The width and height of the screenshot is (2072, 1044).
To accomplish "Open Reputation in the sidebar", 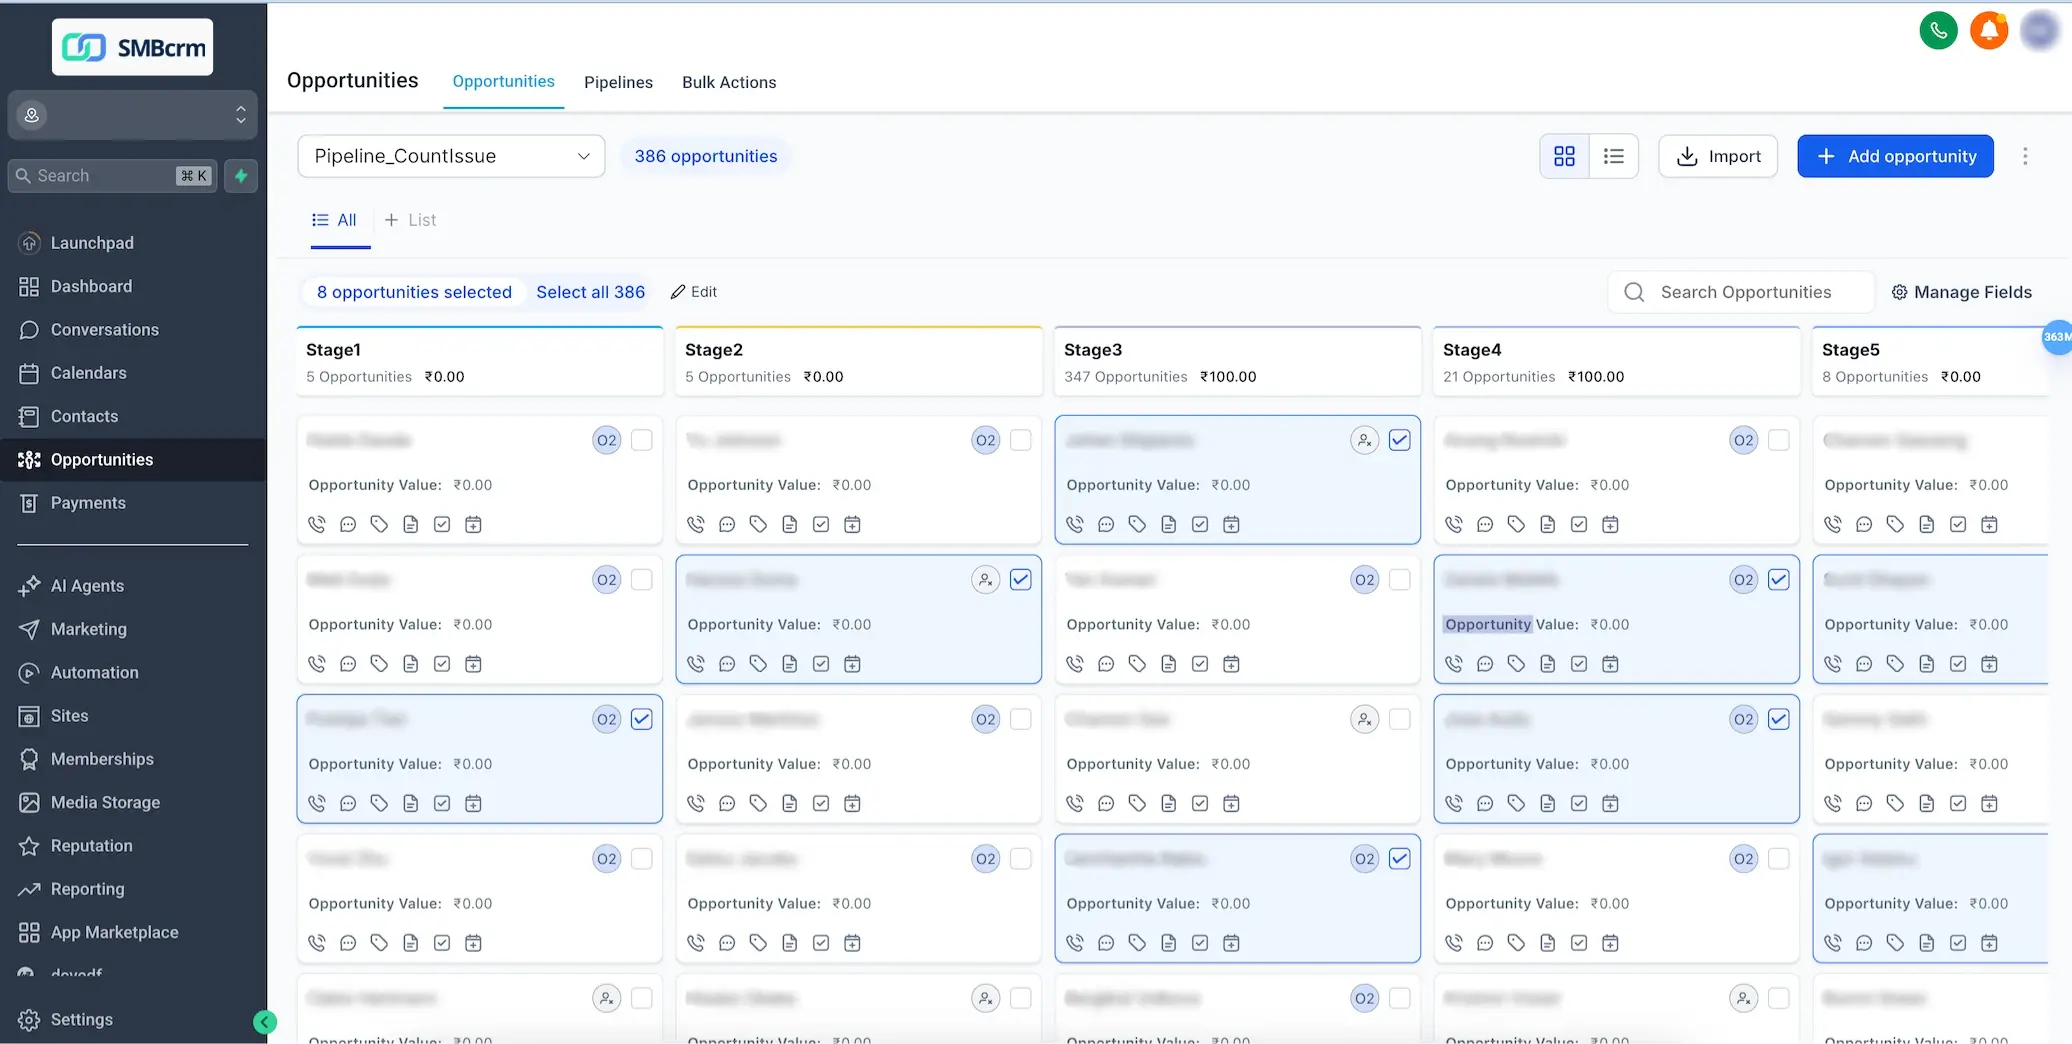I will (91, 846).
